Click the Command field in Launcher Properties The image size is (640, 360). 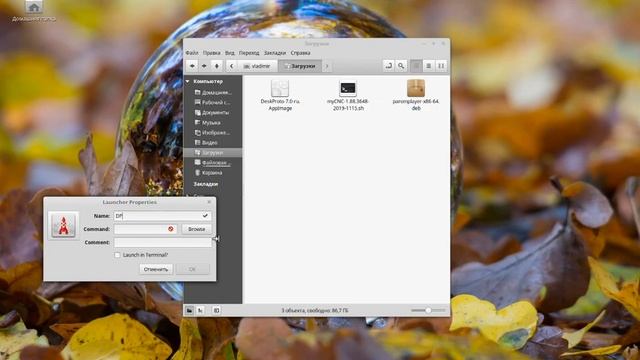click(145, 229)
